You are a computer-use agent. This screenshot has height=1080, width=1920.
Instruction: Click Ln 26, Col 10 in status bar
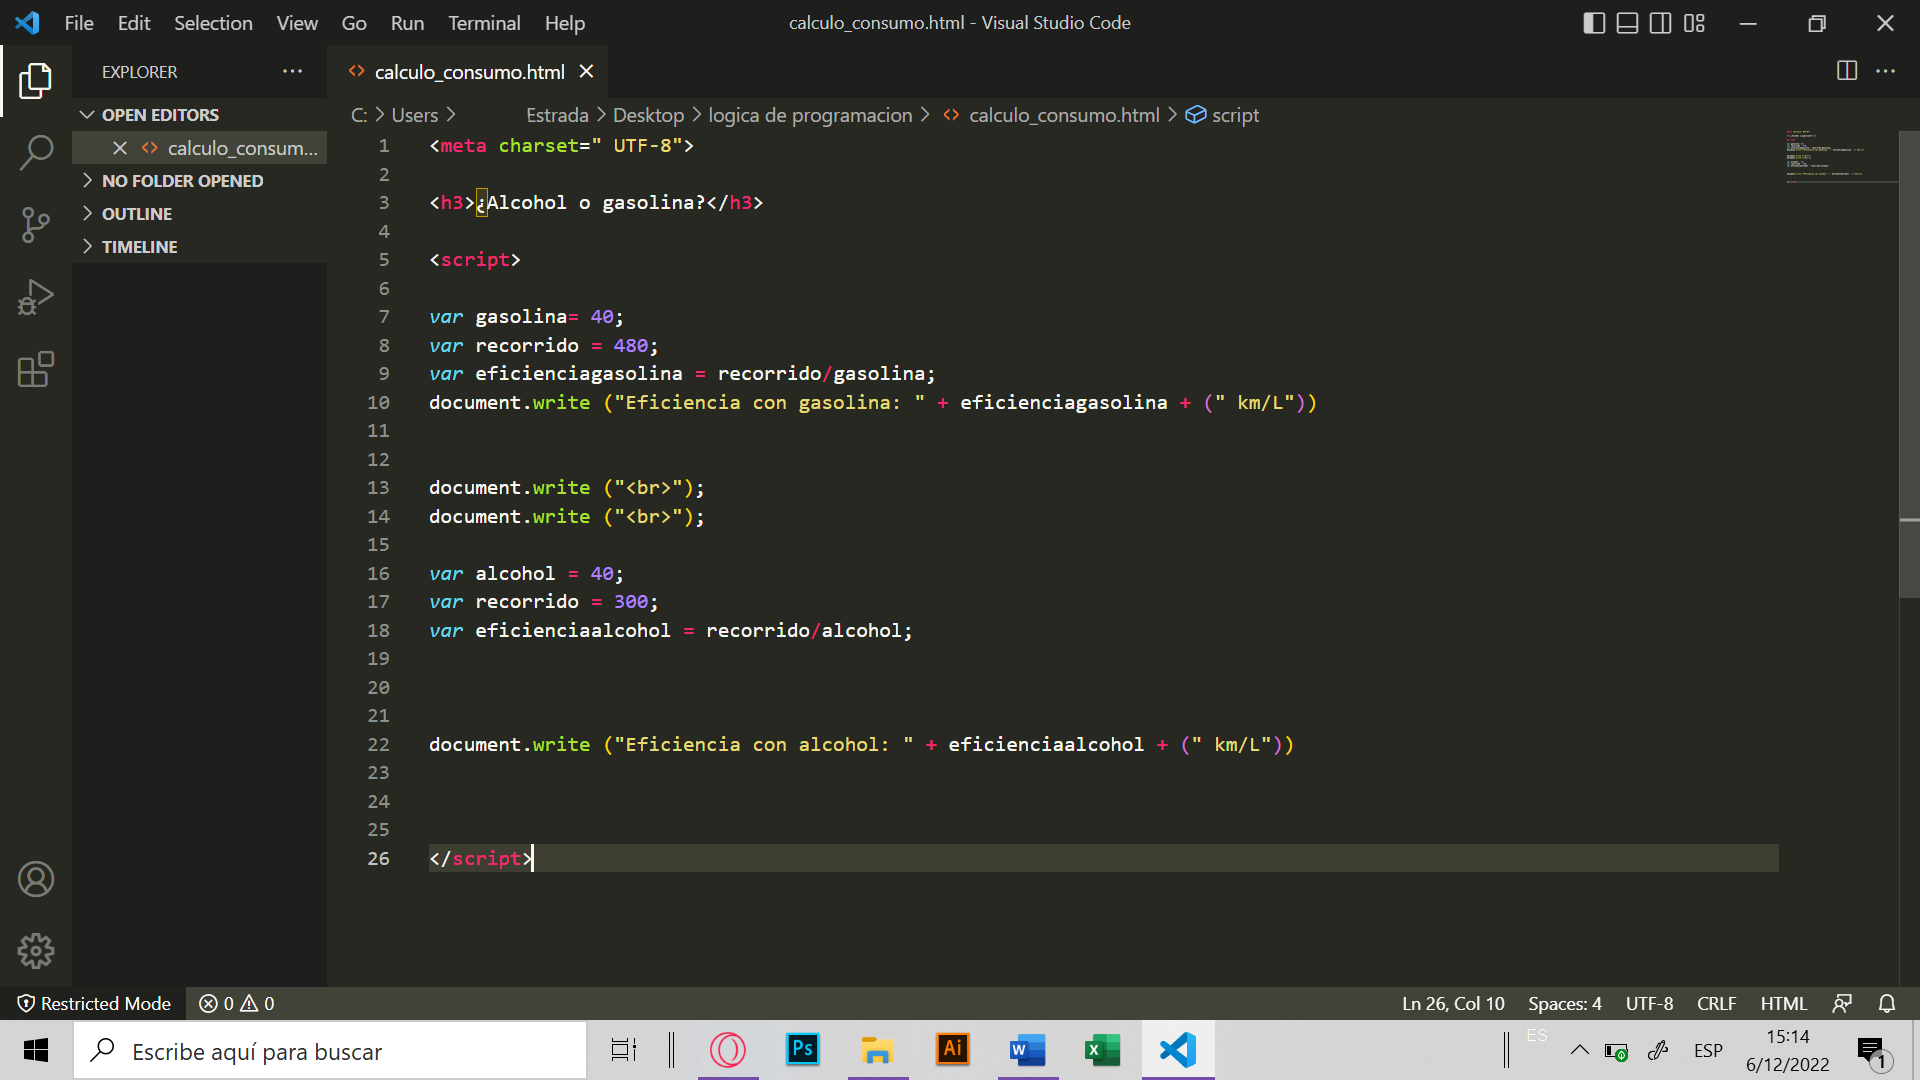tap(1453, 1003)
